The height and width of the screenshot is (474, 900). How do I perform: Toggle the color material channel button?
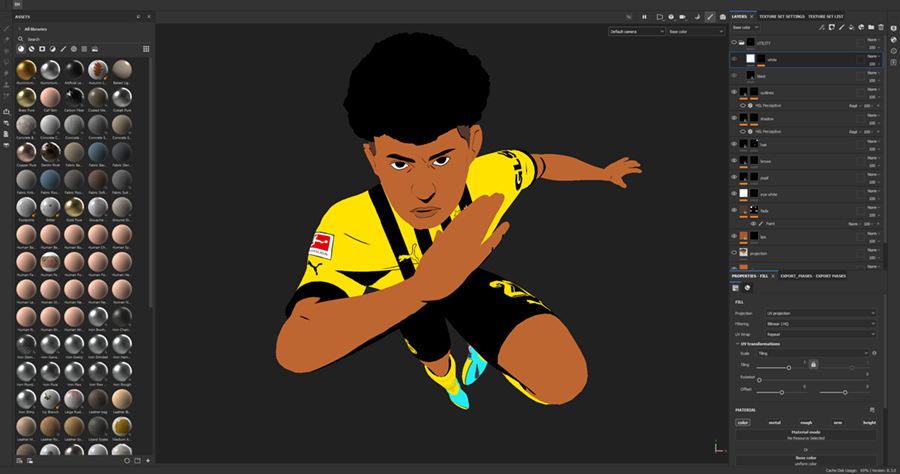point(743,422)
